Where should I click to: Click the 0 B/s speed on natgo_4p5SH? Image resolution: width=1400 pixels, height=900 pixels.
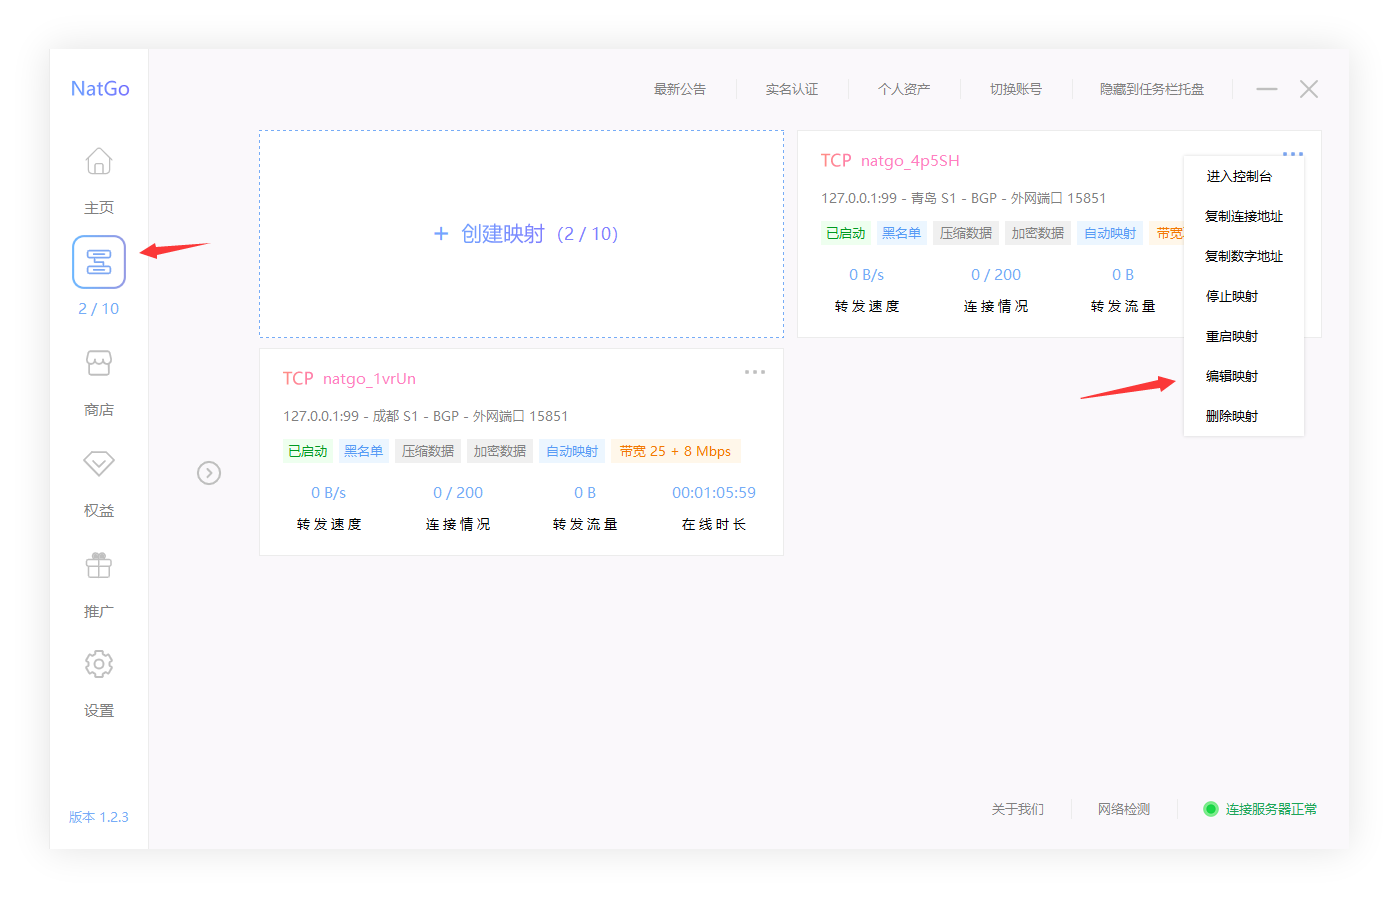click(x=867, y=275)
